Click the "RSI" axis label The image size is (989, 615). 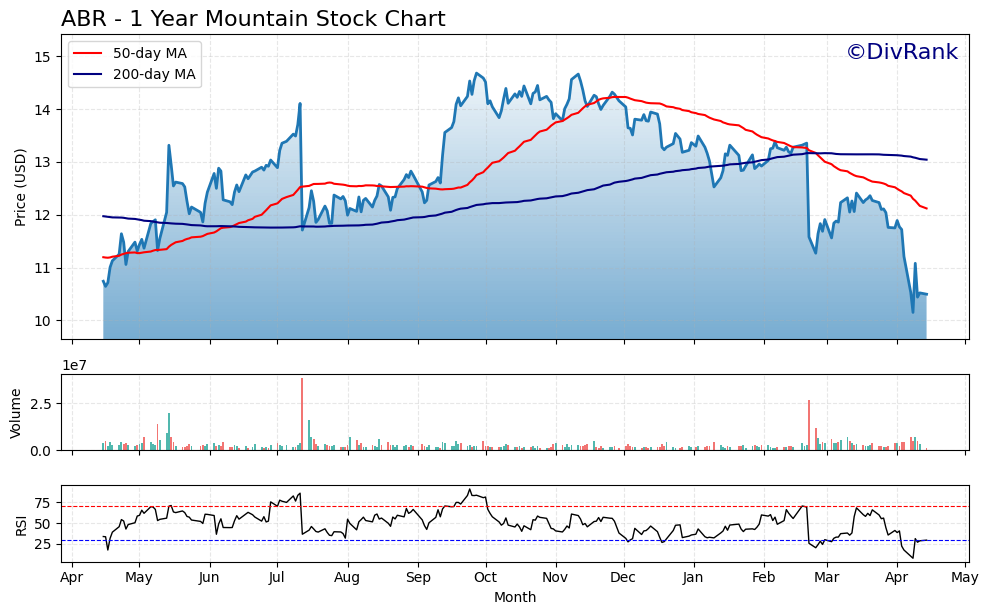pos(21,525)
